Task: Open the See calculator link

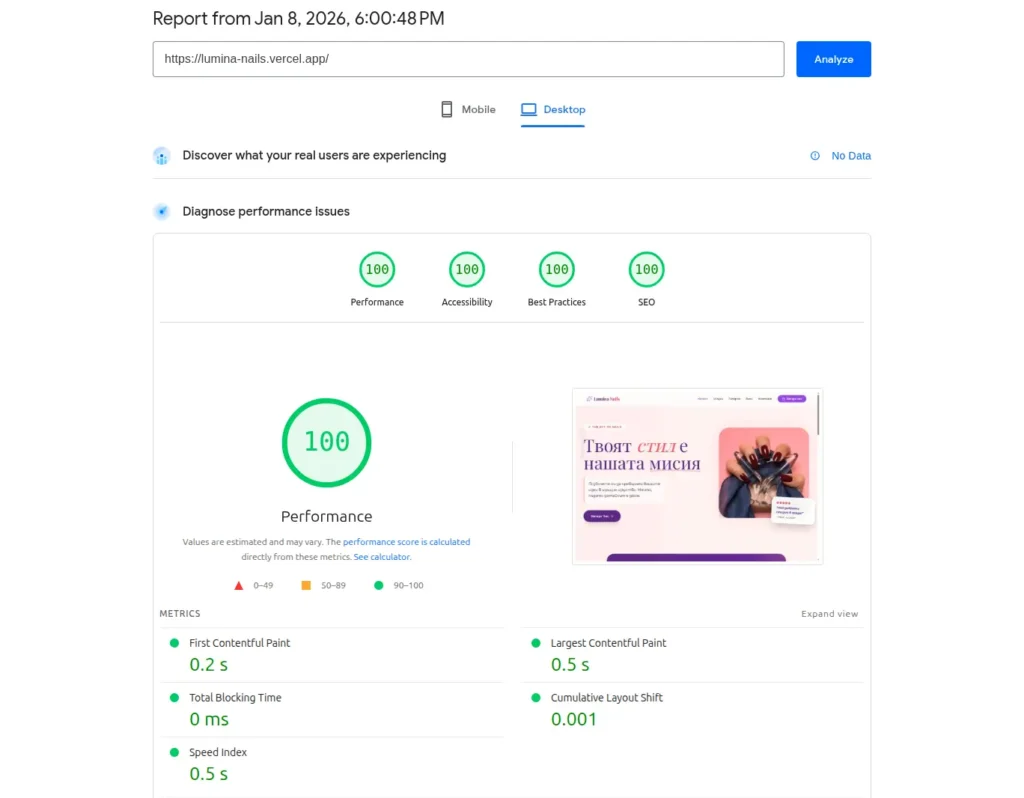Action: 381,556
